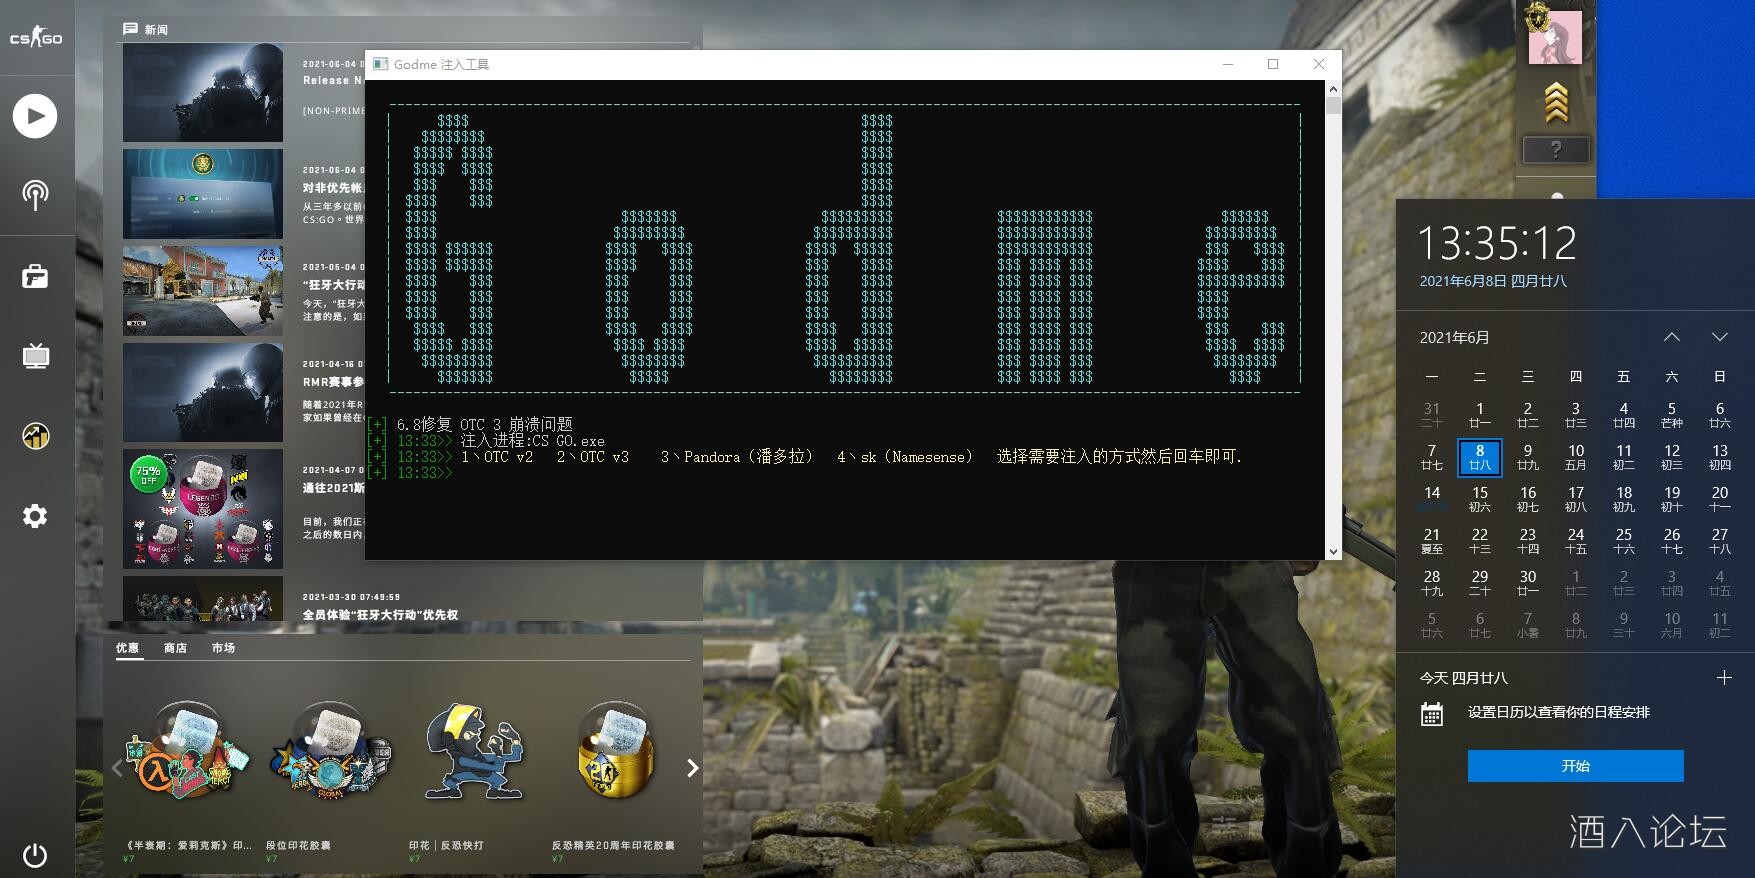Open the RMR赛事 news thumbnail

pyautogui.click(x=203, y=393)
